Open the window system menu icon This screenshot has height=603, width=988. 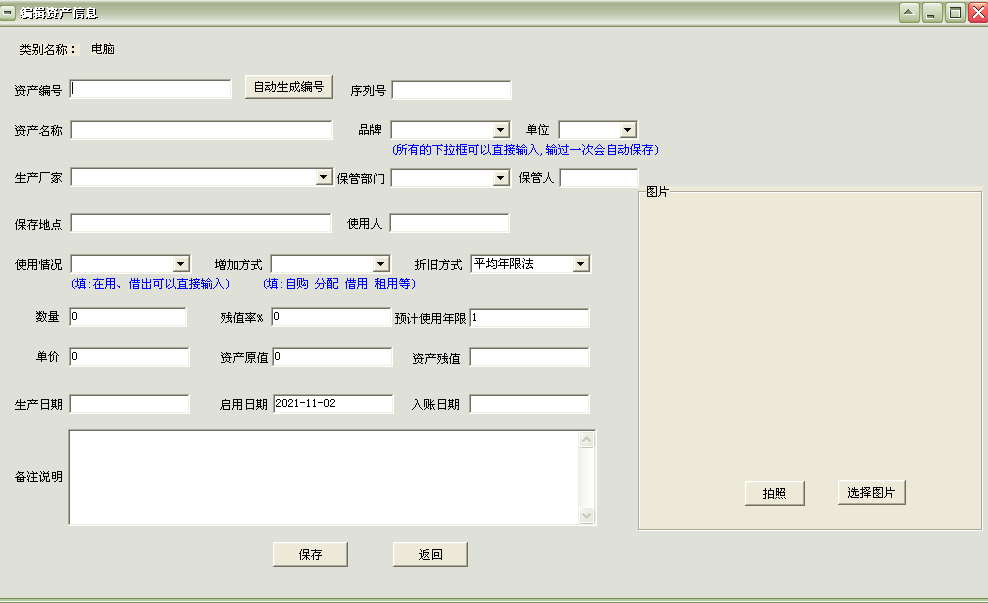8,12
